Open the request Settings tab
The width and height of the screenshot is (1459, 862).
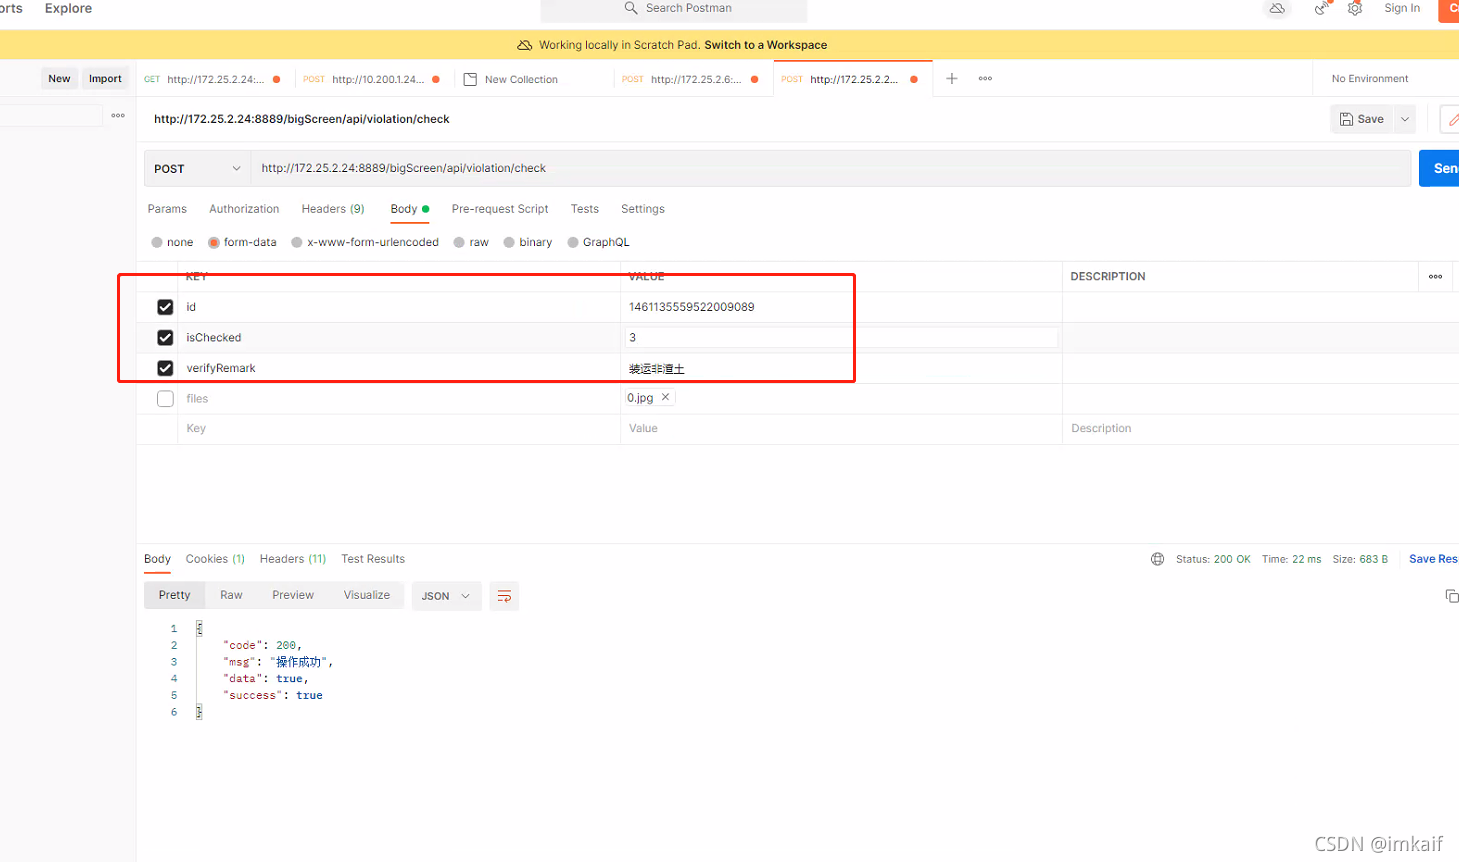pyautogui.click(x=643, y=209)
